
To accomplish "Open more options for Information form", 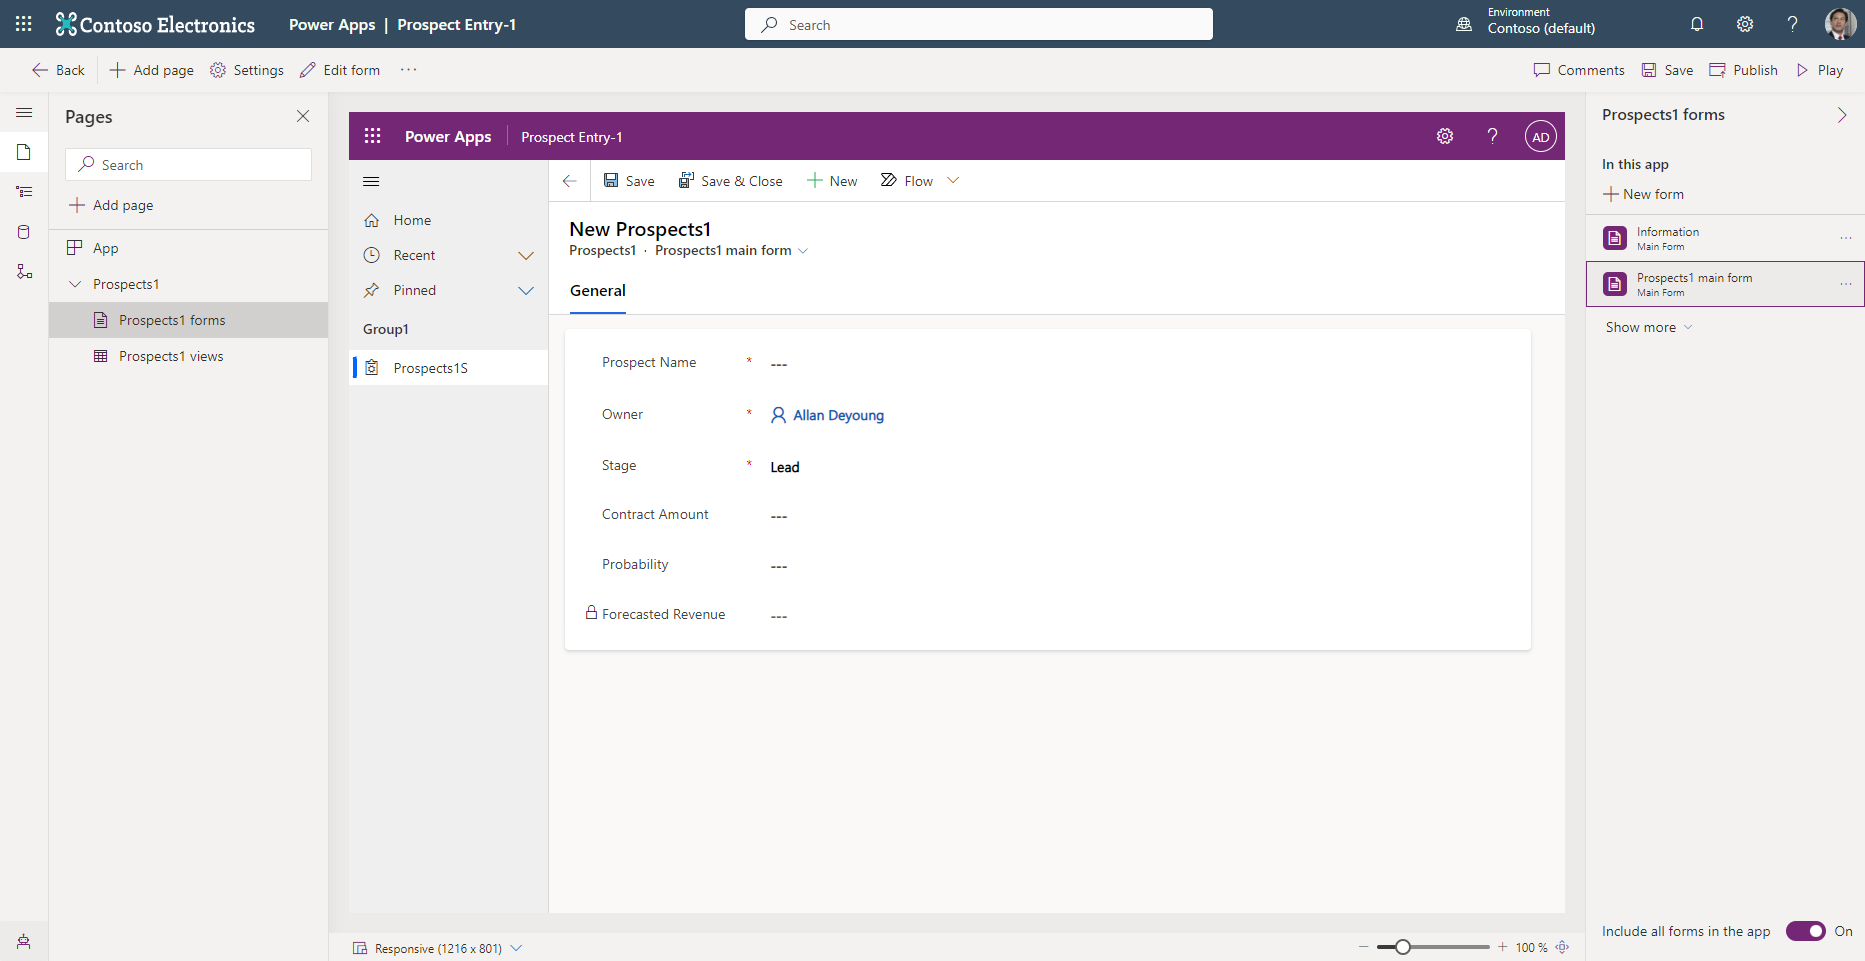I will (1846, 238).
